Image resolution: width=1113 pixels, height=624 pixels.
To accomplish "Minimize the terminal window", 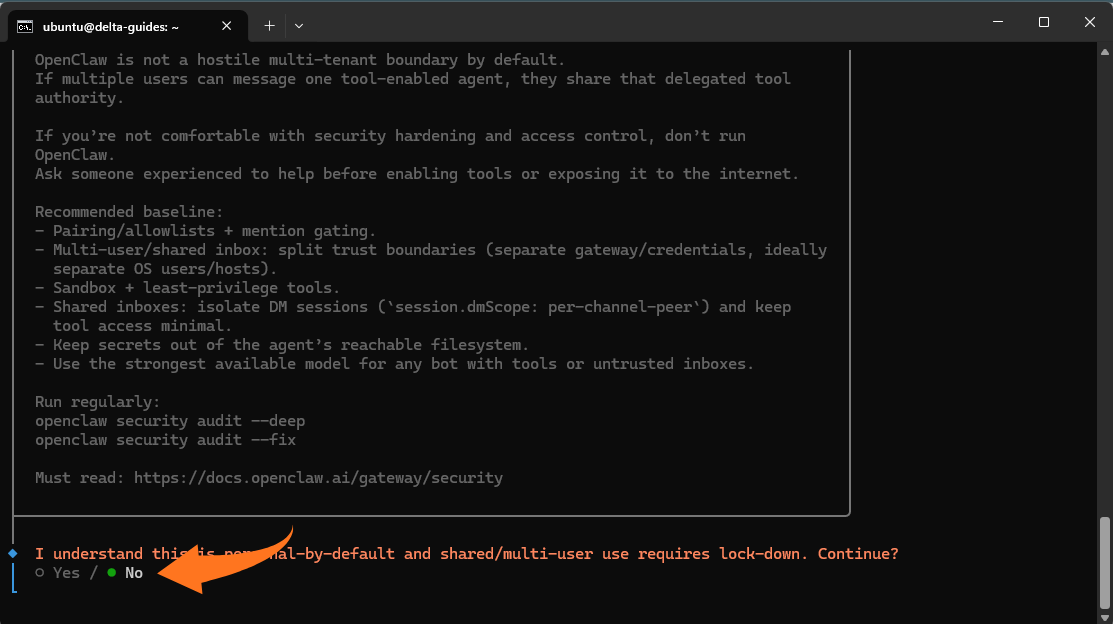I will click(996, 22).
